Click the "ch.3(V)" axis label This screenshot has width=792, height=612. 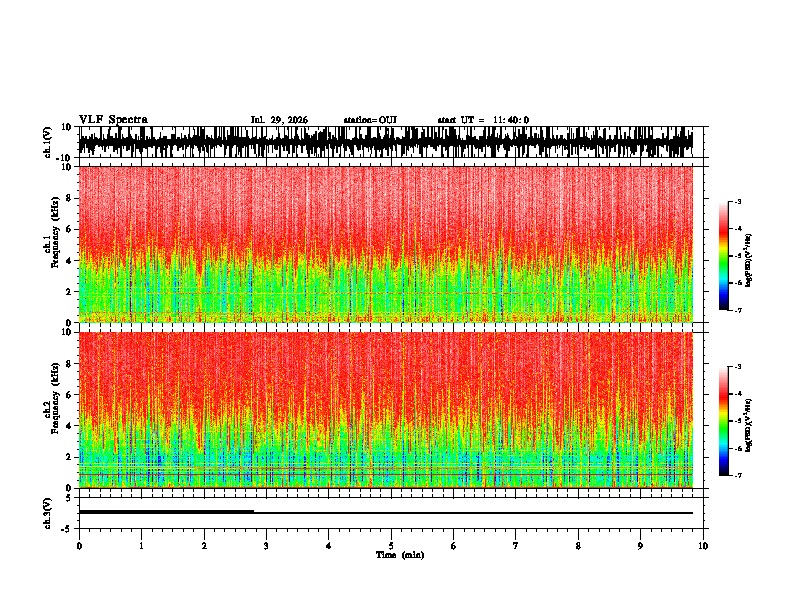(x=48, y=513)
